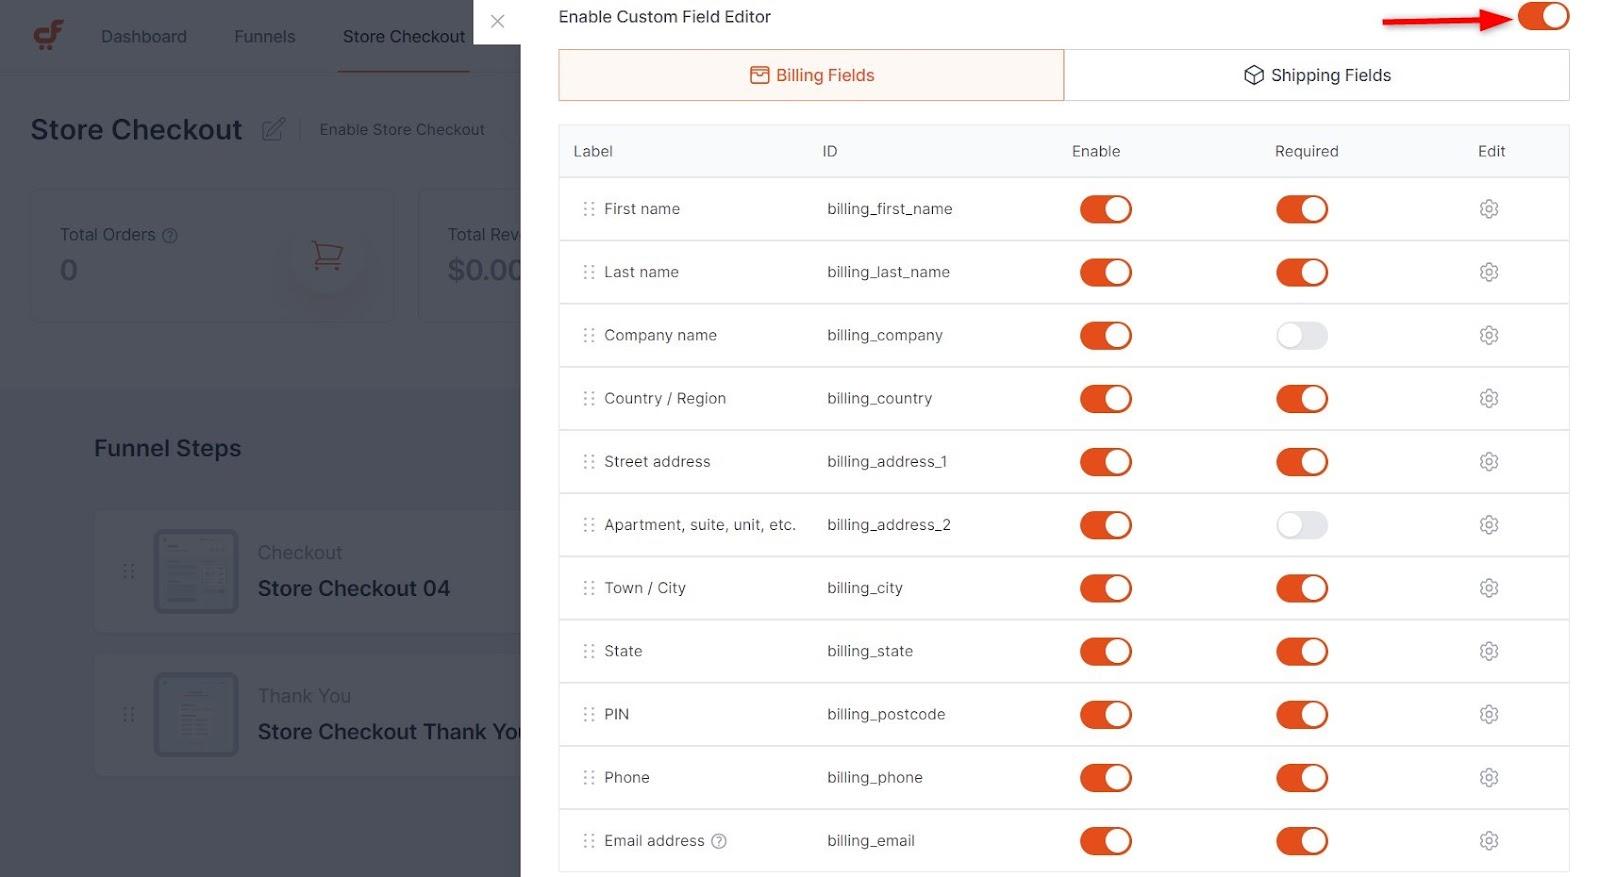The height and width of the screenshot is (877, 1600).
Task: Toggle Required for Phone
Action: coord(1301,777)
